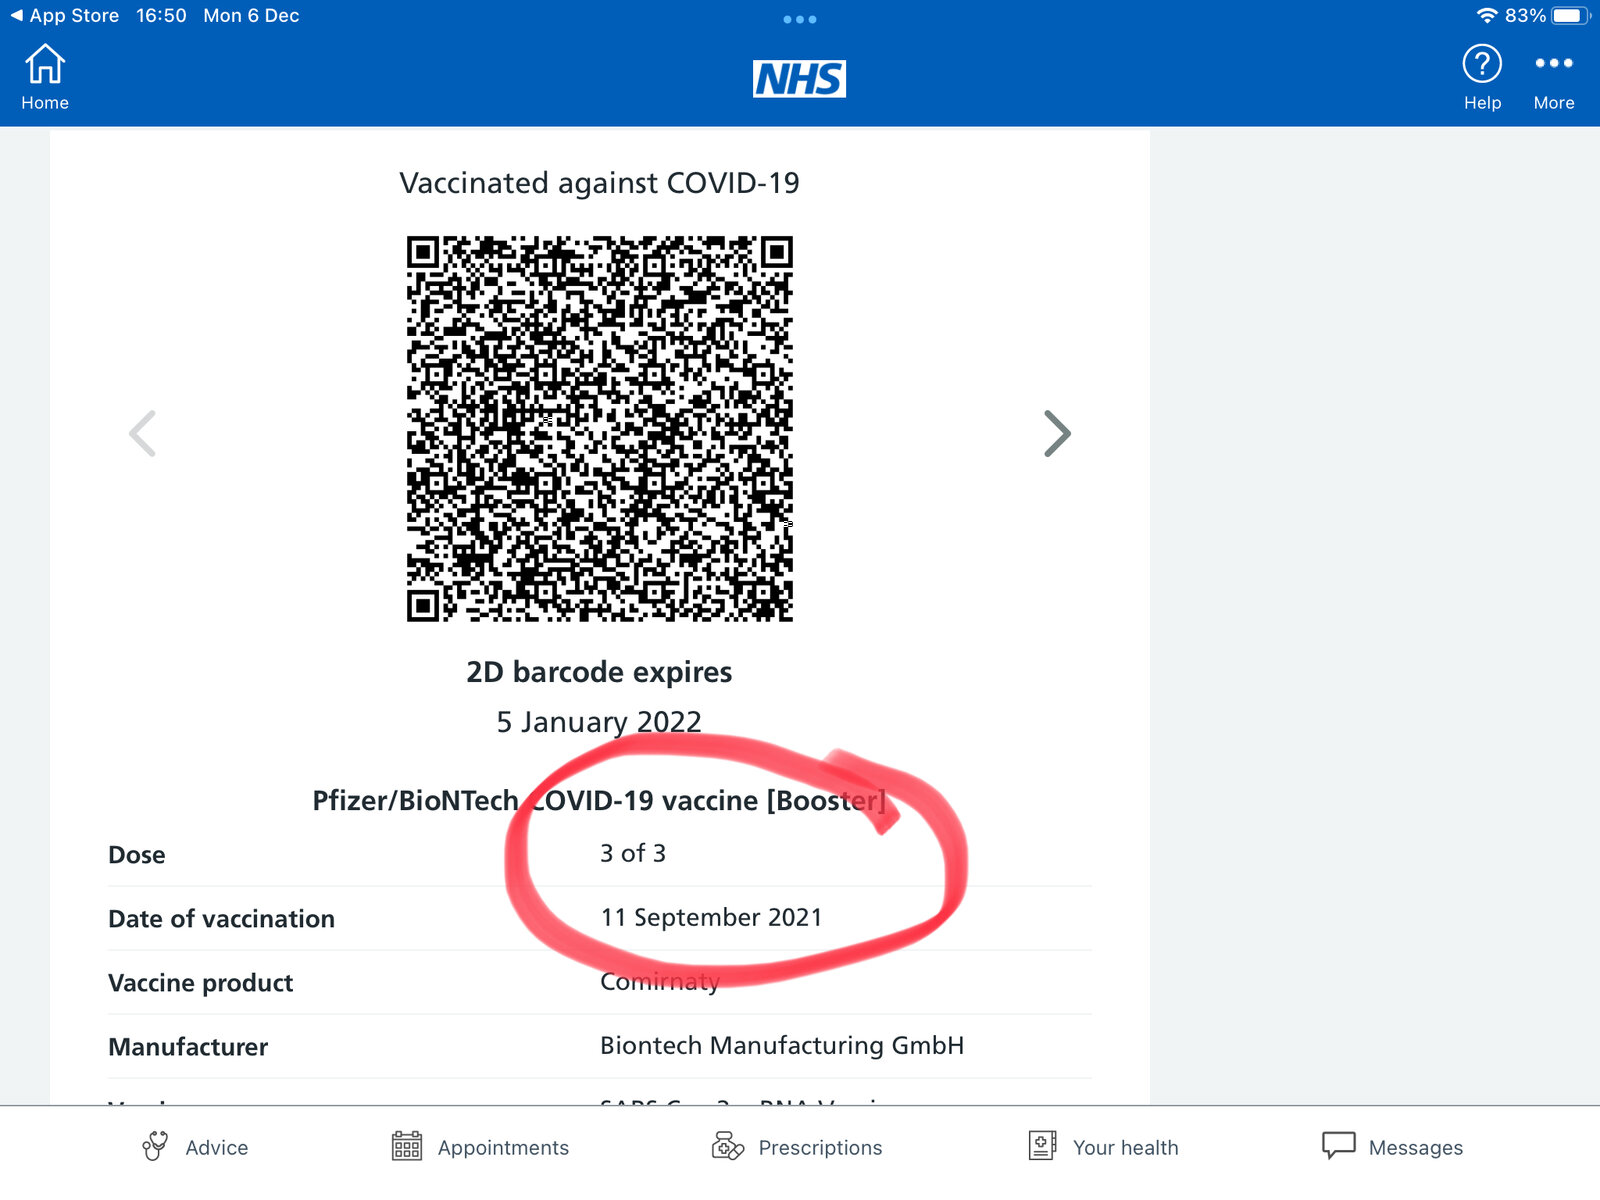This screenshot has width=1600, height=1200.
Task: Tap the Home house icon
Action: [45, 65]
